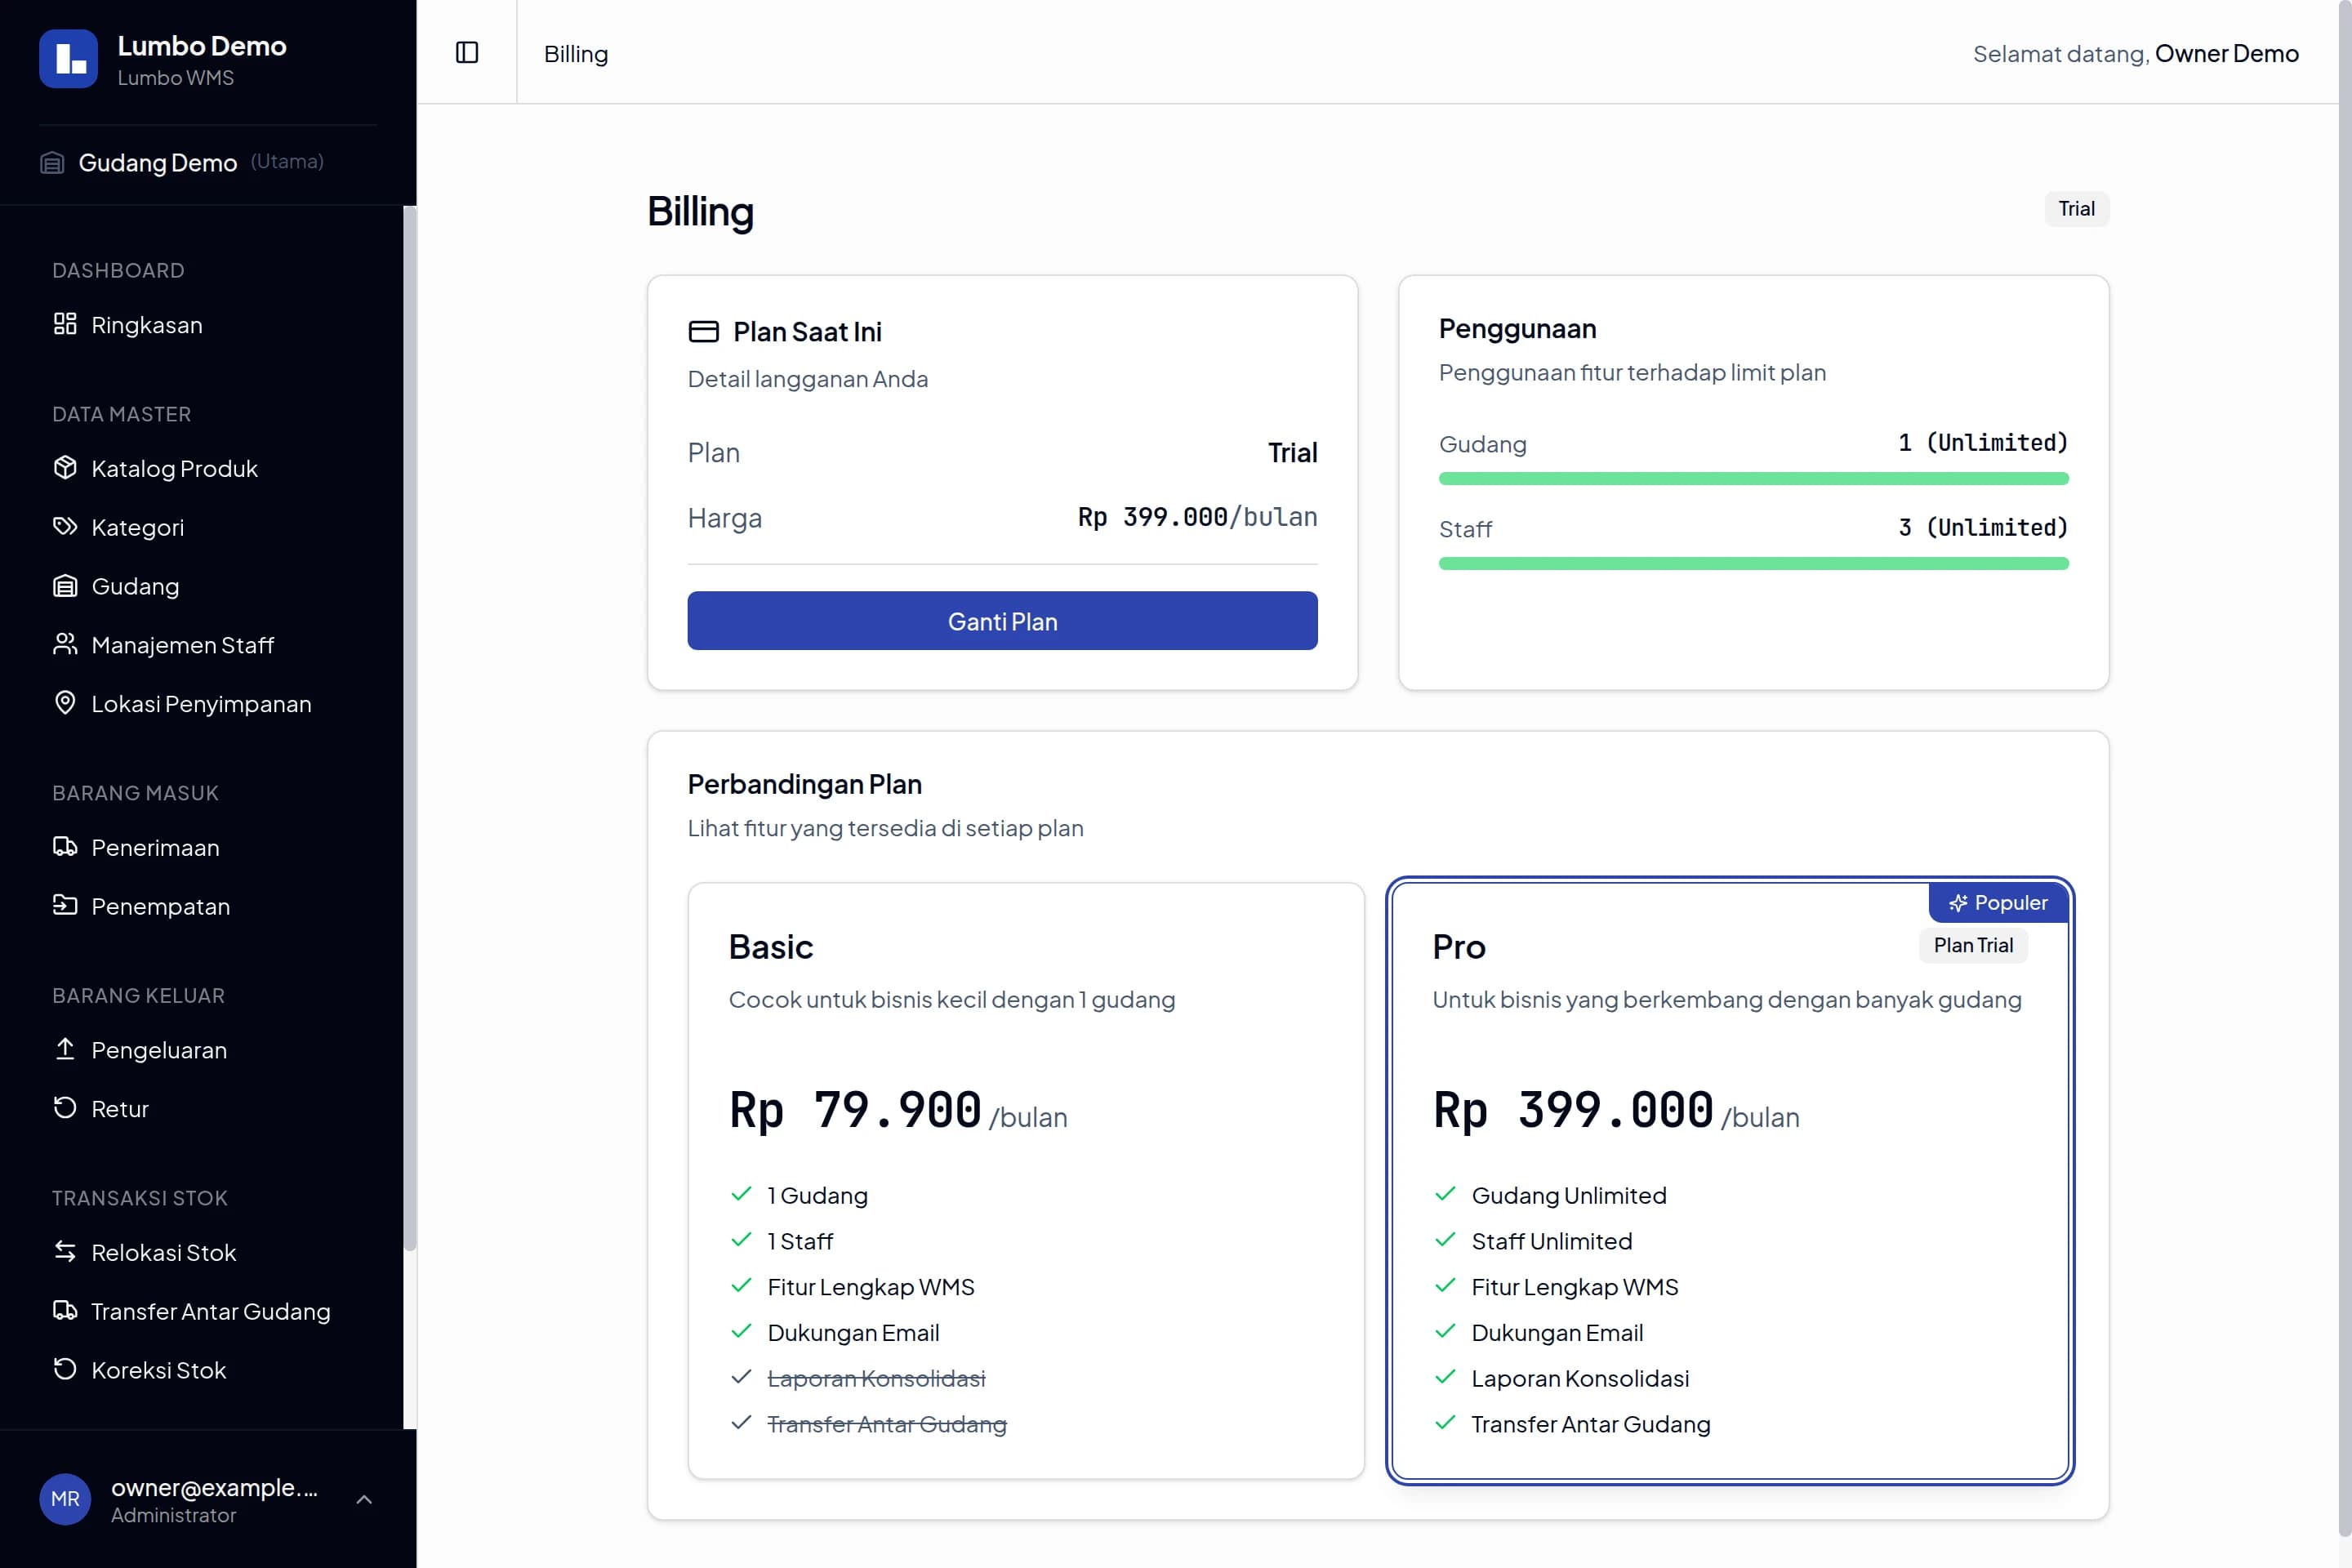2352x1568 pixels.
Task: Select the Basic plan card
Action: pos(1026,1181)
